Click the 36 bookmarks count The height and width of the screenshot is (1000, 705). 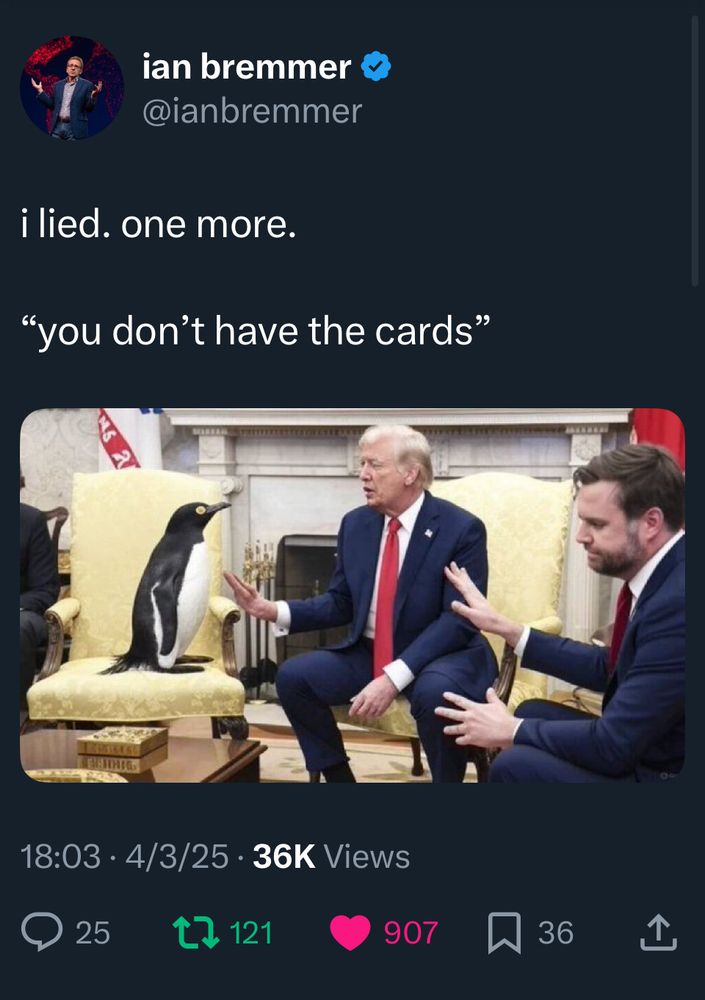click(556, 932)
